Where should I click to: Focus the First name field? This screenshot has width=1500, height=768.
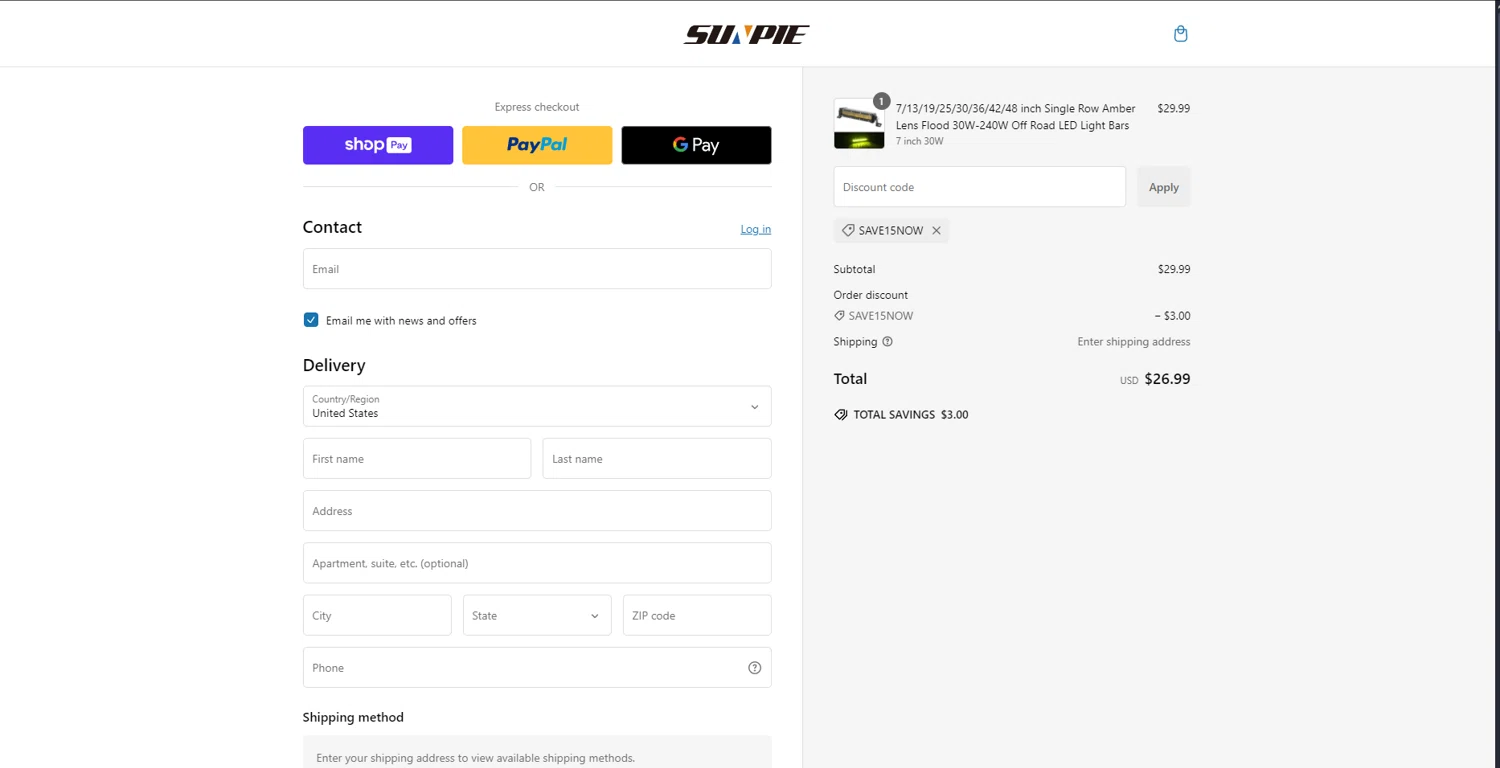[417, 459]
